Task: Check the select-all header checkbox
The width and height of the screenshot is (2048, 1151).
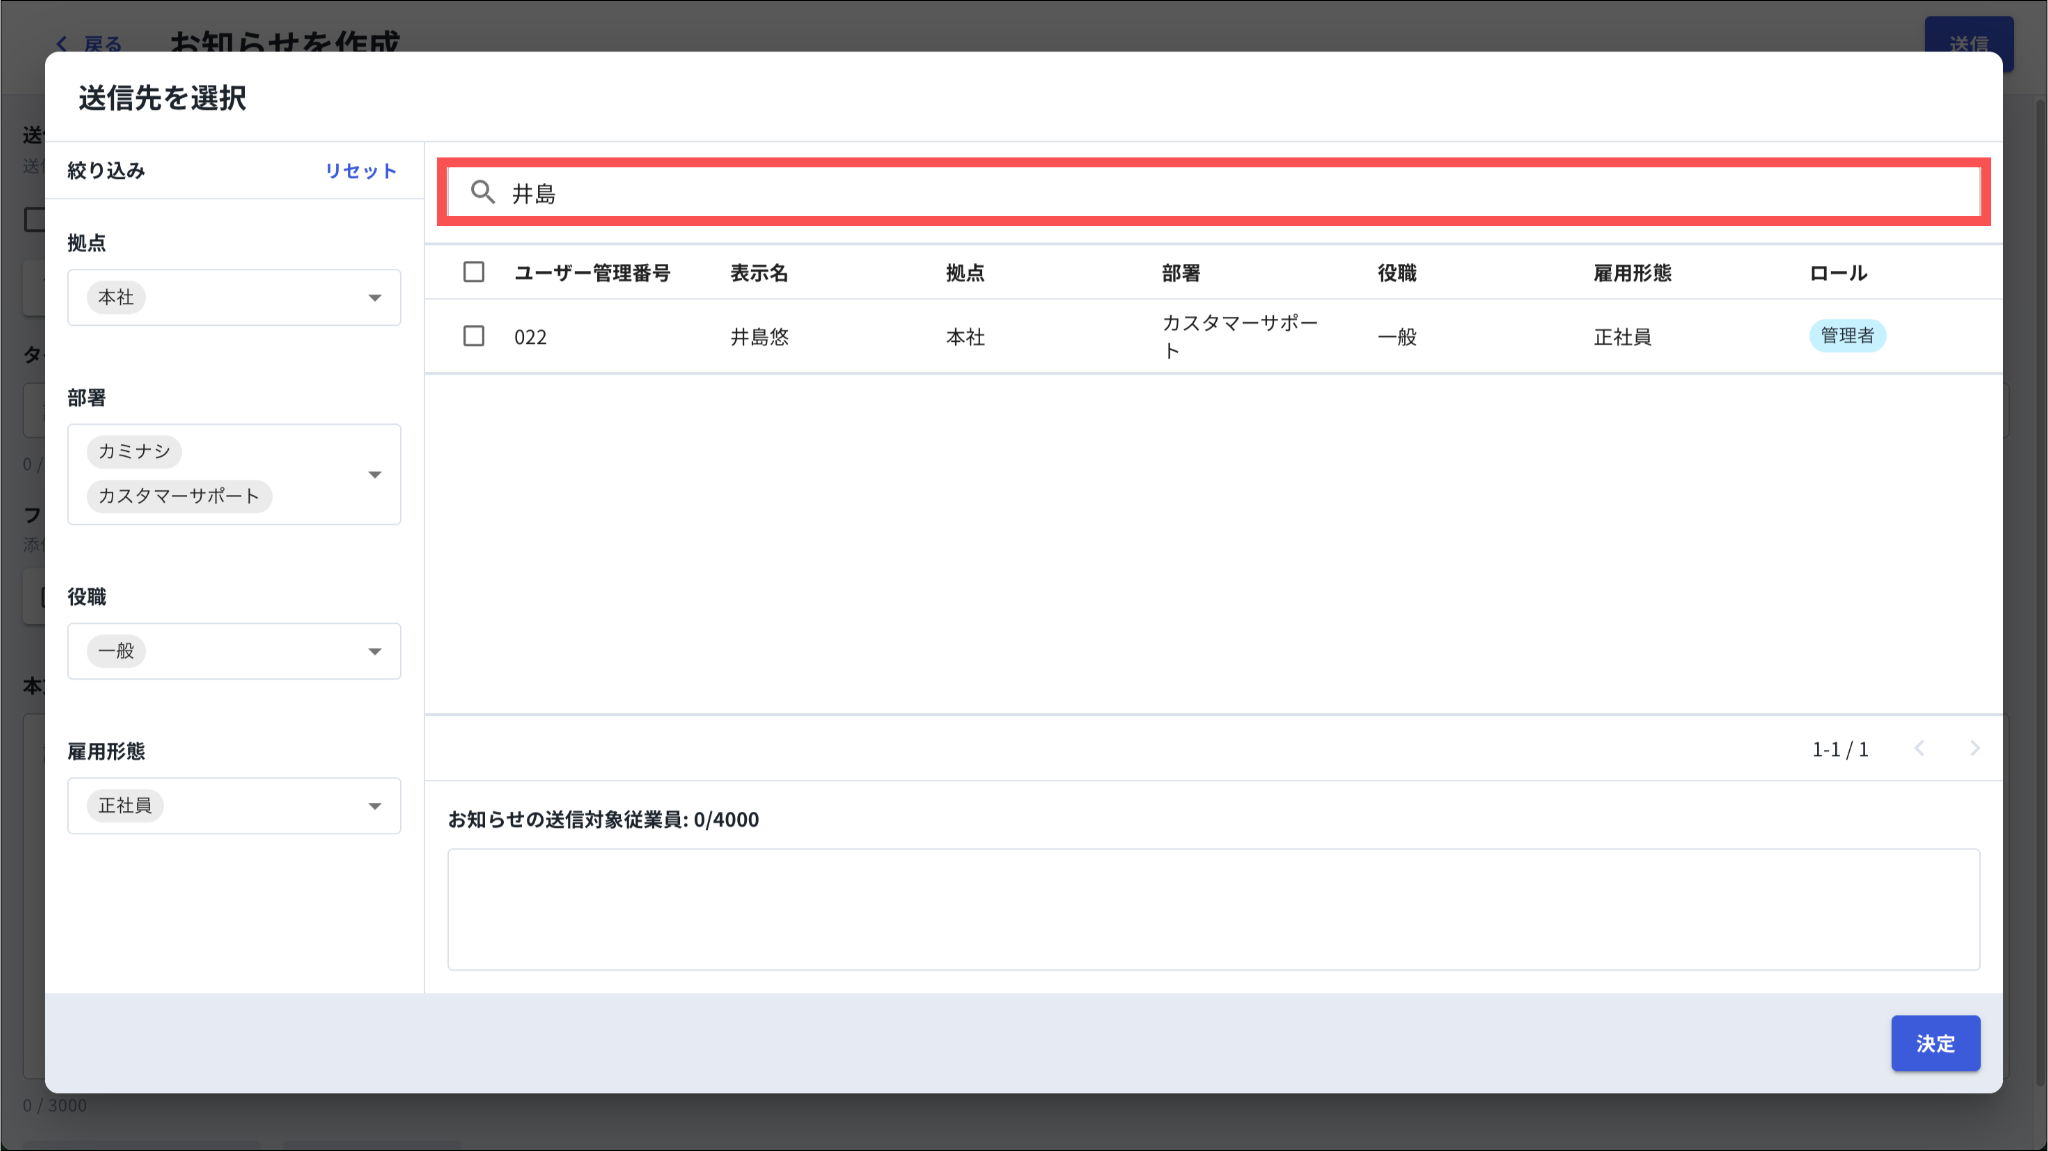Action: [474, 272]
